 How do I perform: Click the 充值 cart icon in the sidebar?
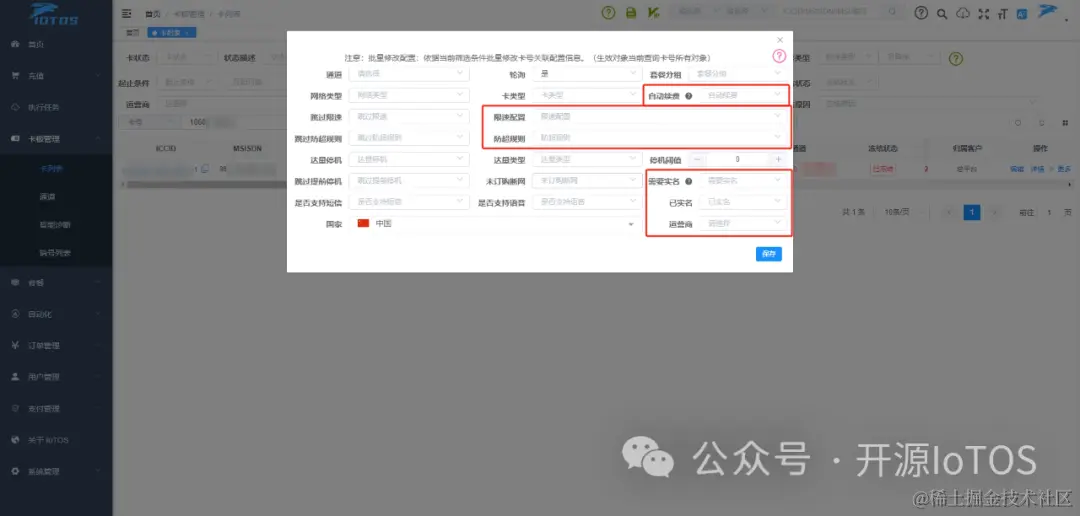[x=15, y=76]
